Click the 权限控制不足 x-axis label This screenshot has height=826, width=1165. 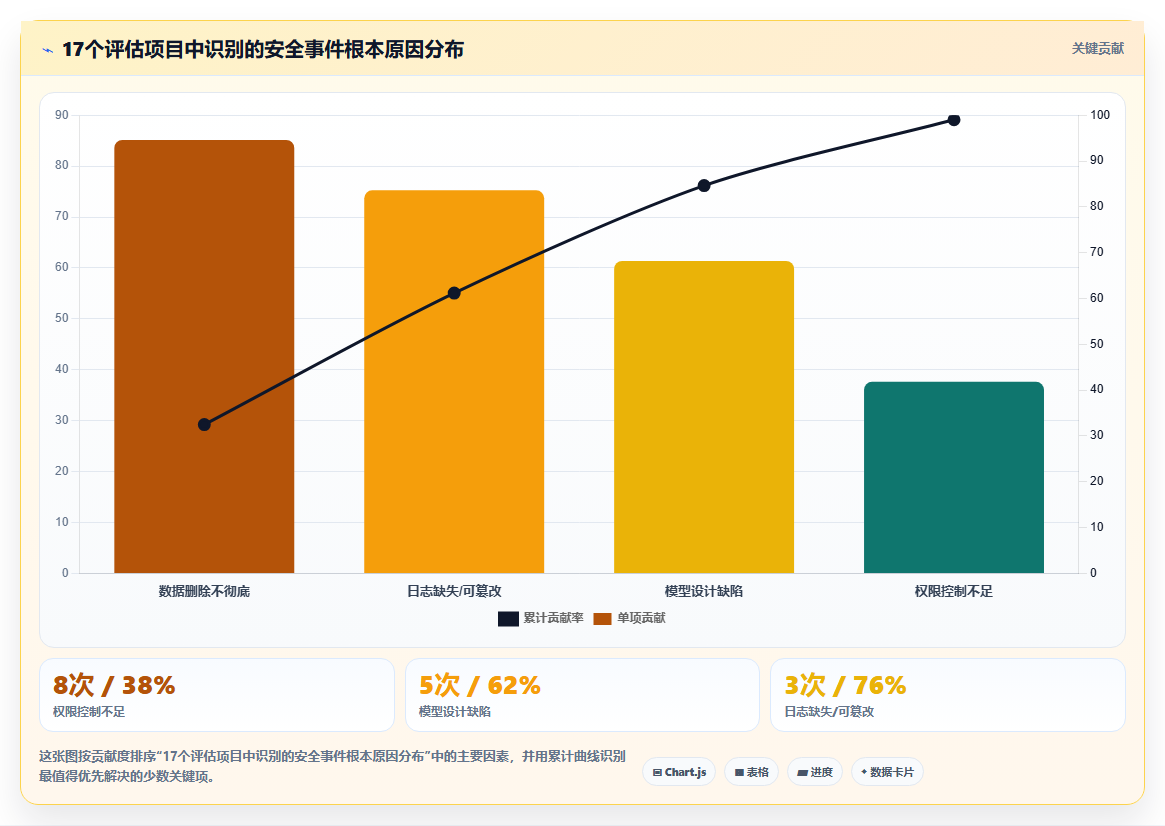click(x=954, y=591)
